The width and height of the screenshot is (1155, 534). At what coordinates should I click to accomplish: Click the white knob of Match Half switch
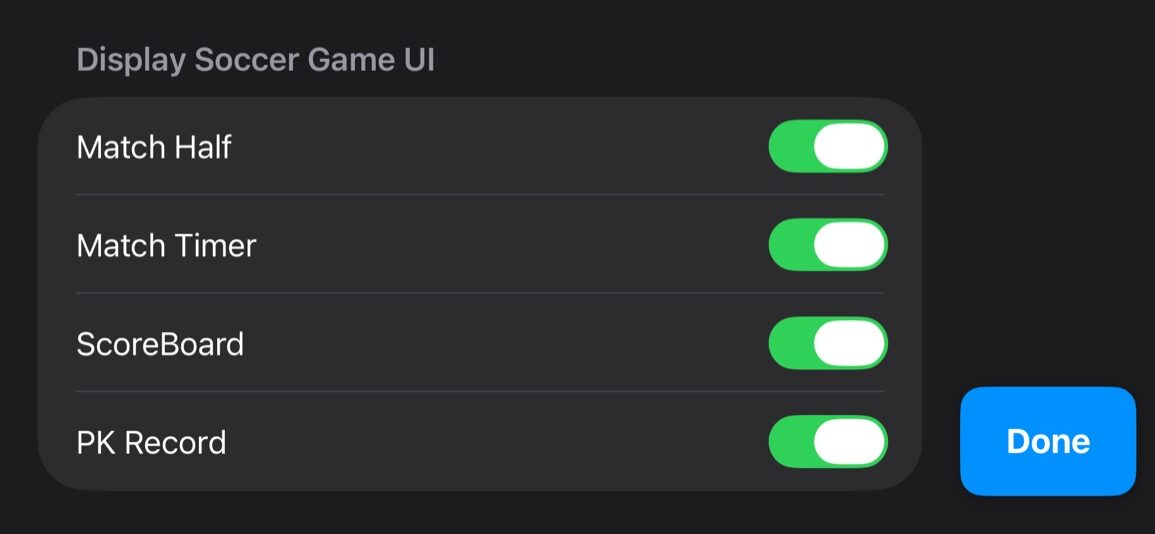tap(849, 147)
